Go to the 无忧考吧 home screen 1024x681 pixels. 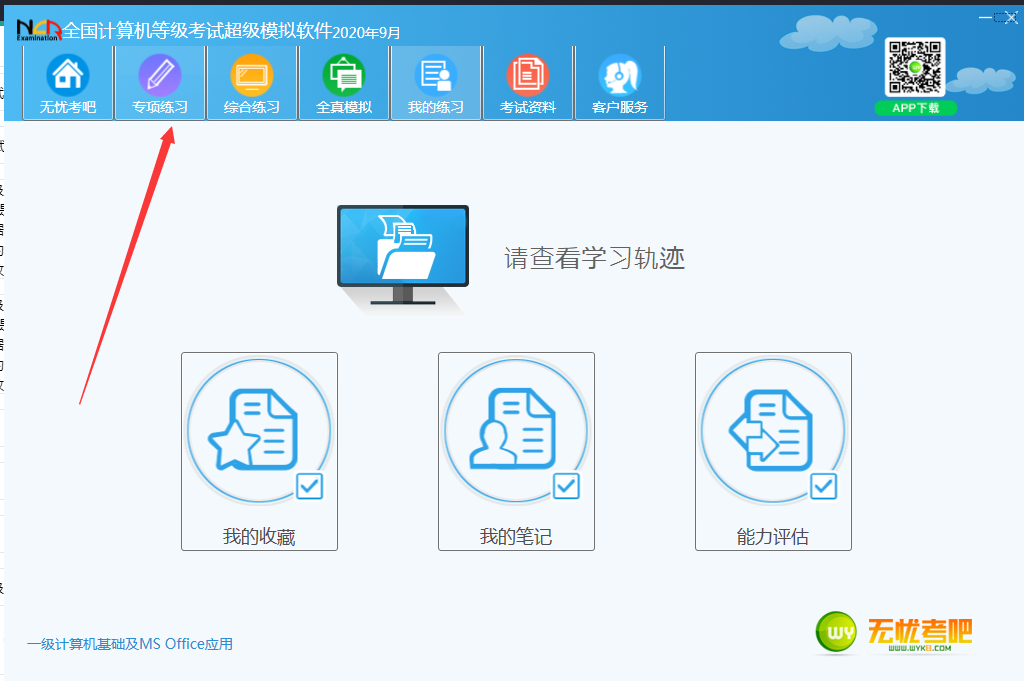click(67, 82)
